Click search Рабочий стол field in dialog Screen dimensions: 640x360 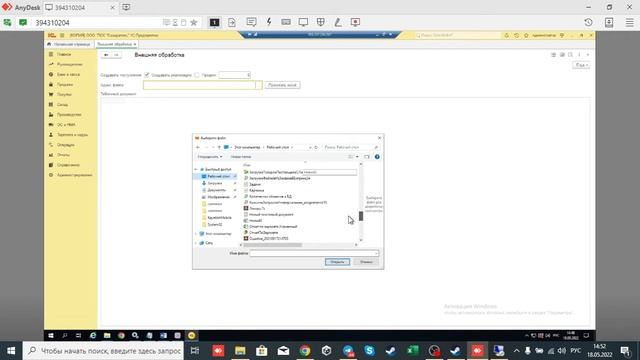click(351, 147)
